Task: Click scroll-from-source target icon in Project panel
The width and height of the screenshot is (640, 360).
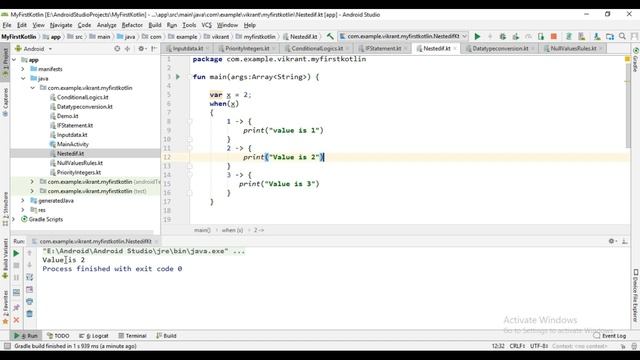Action: tap(117, 49)
